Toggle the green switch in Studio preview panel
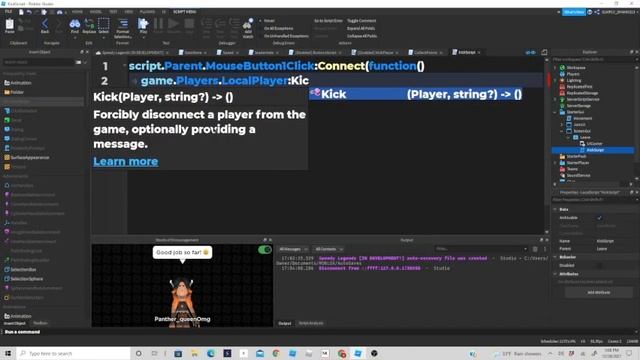The height and width of the screenshot is (360, 640). (x=264, y=249)
